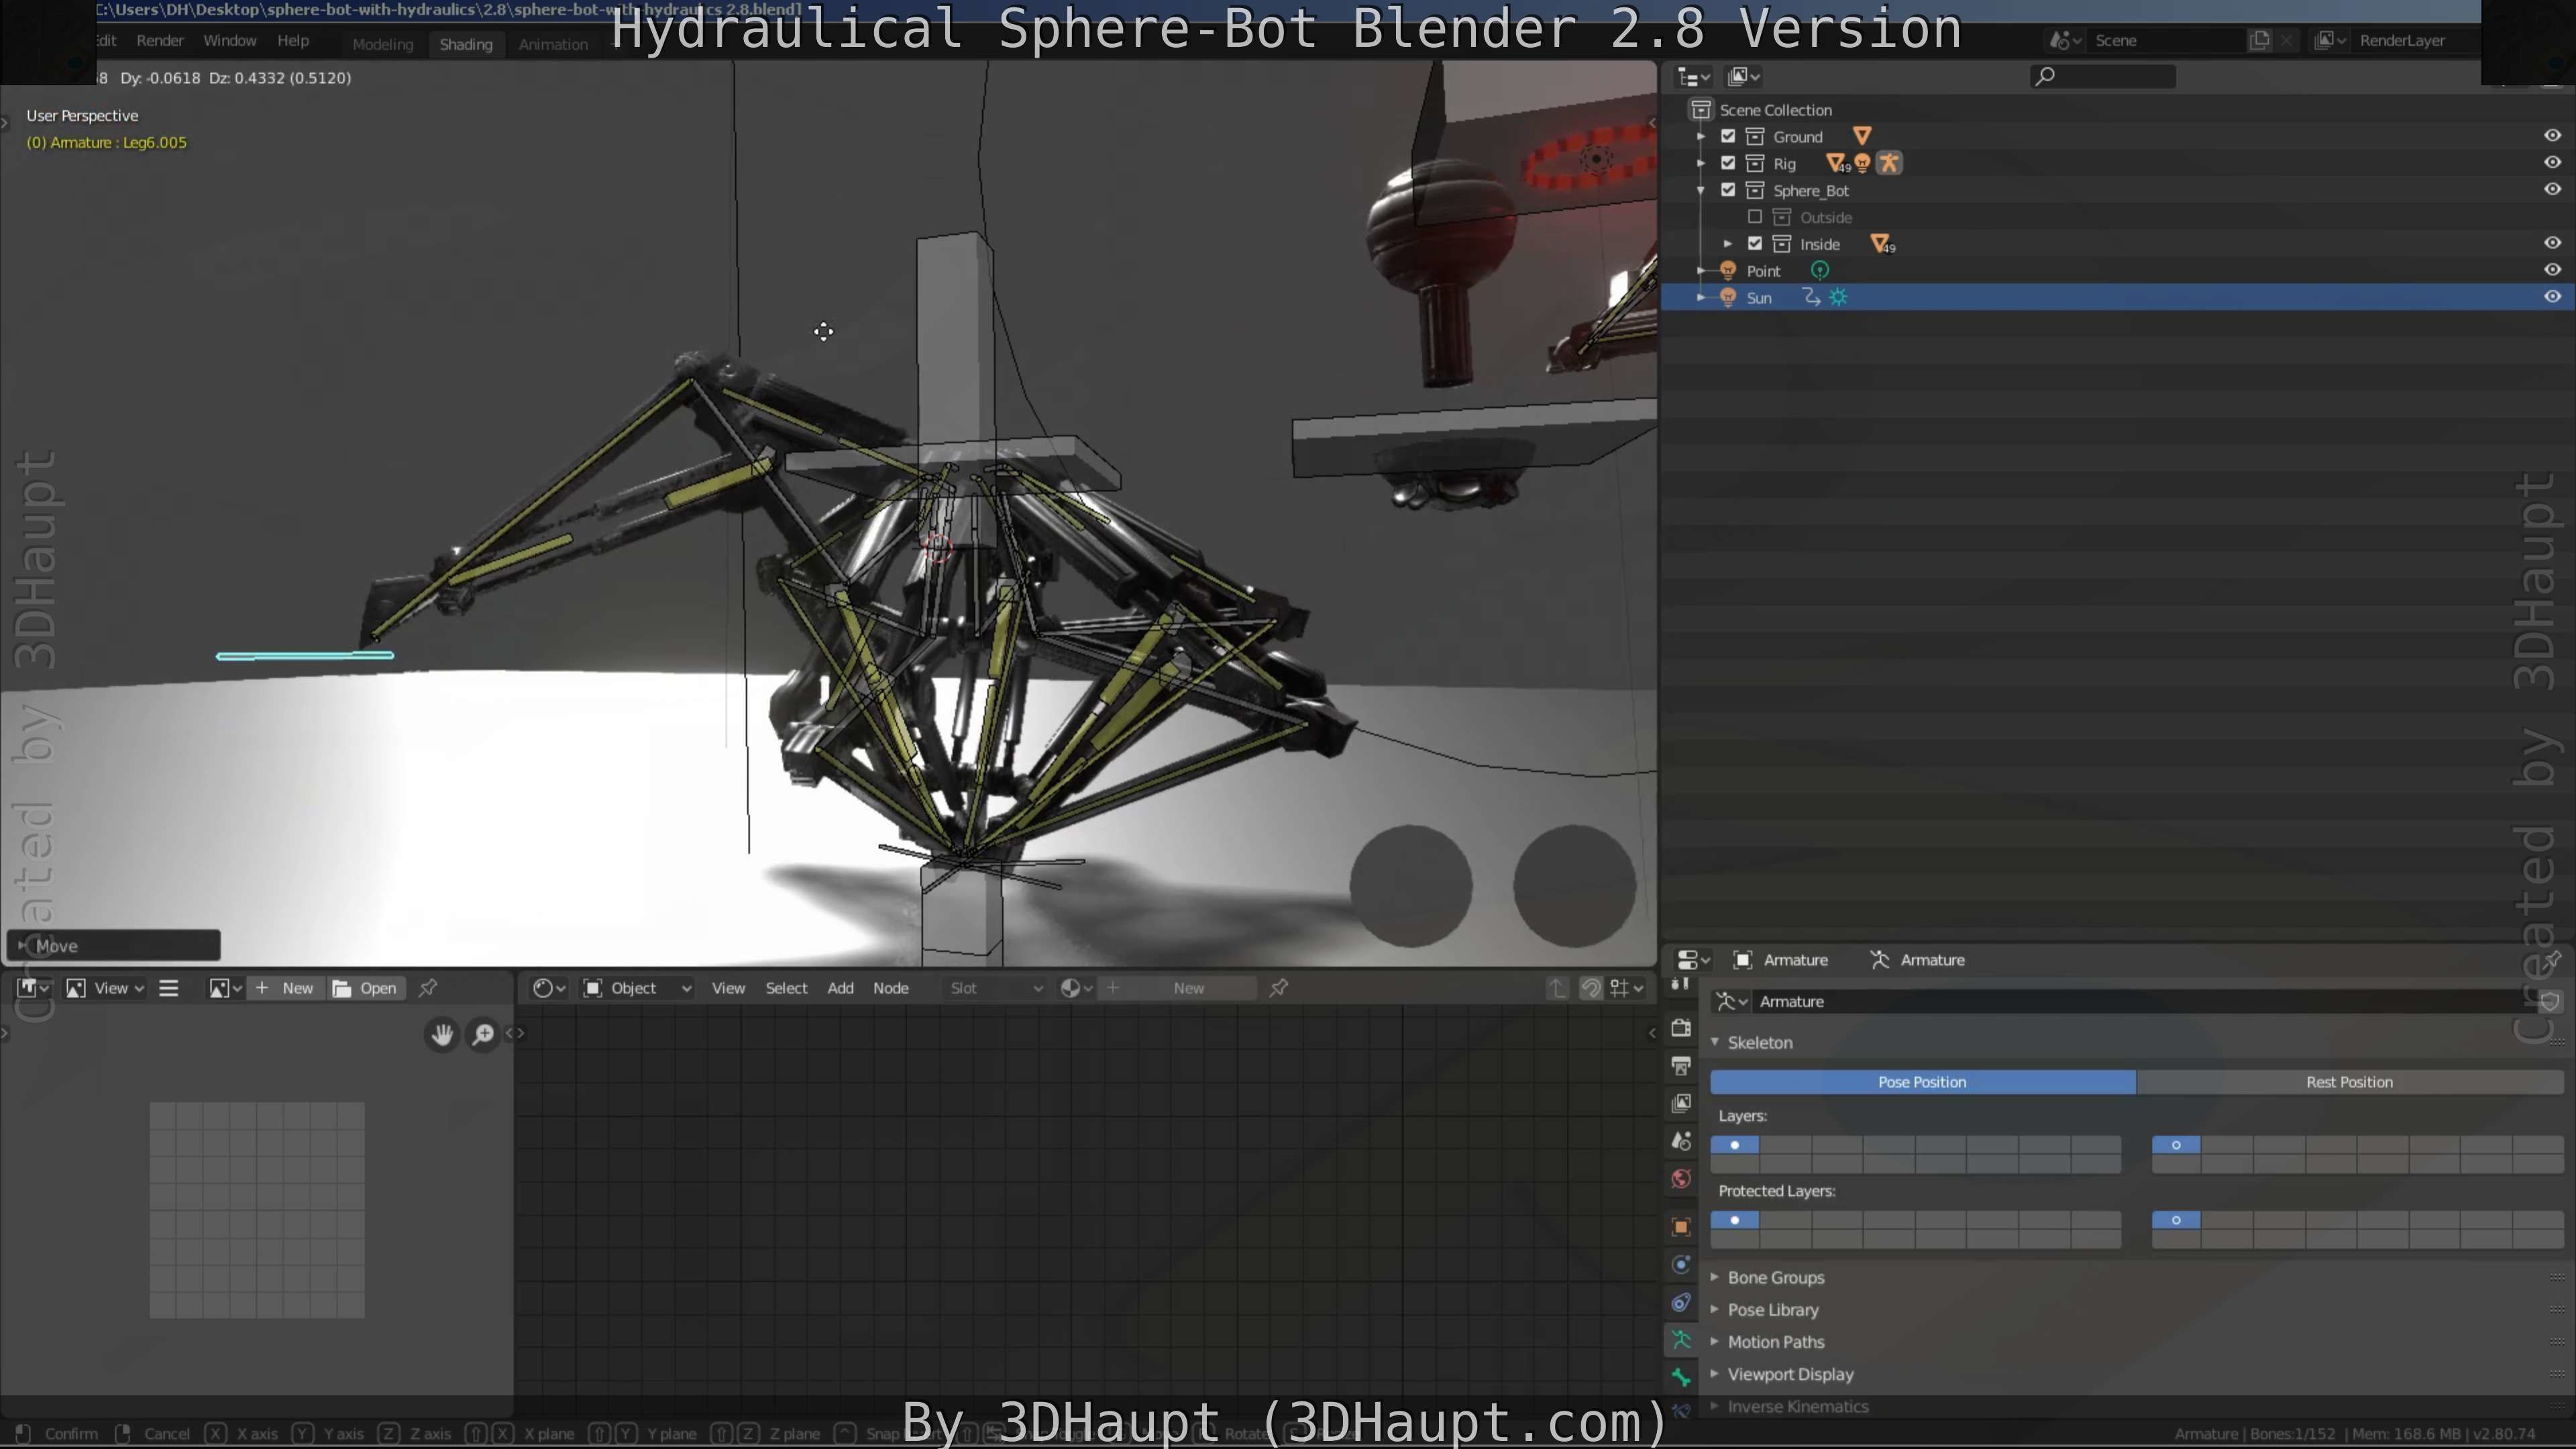Select Pose Position button
Viewport: 2576px width, 1449px height.
click(x=1922, y=1082)
